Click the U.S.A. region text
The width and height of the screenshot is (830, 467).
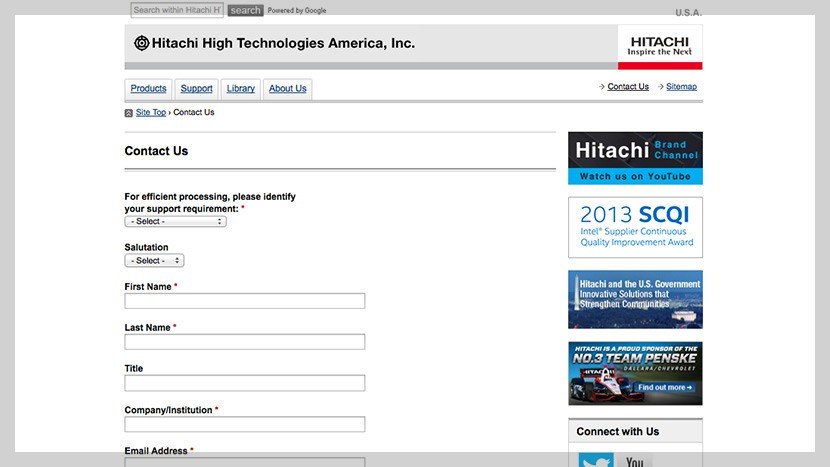tap(689, 12)
